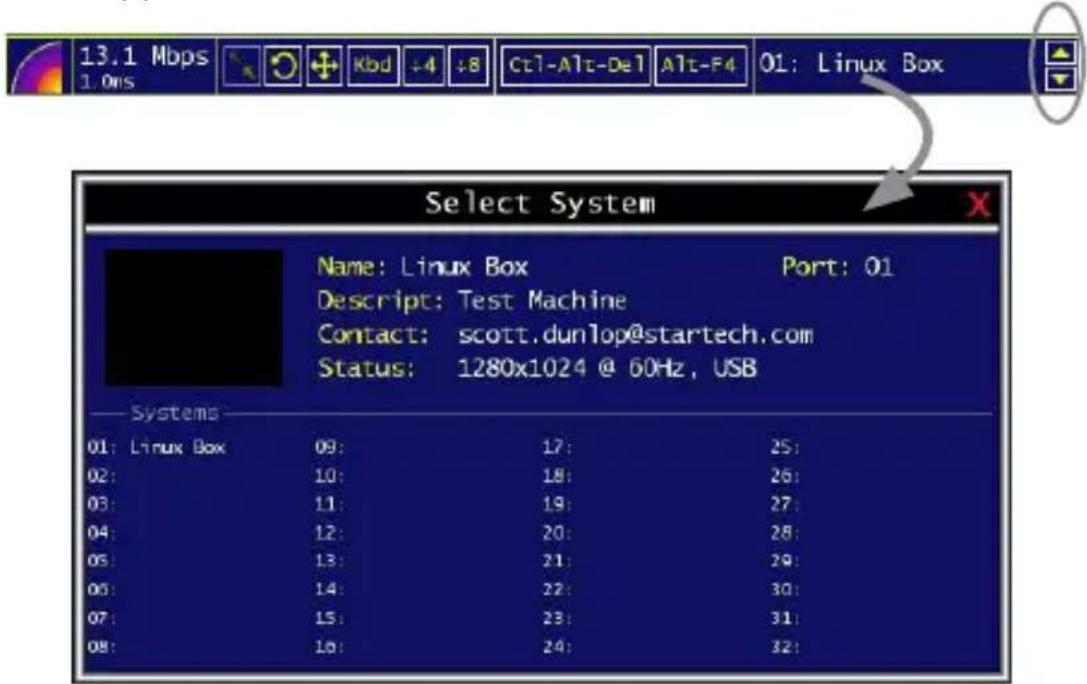Select system slot 27
The image size is (1087, 684).
click(785, 504)
